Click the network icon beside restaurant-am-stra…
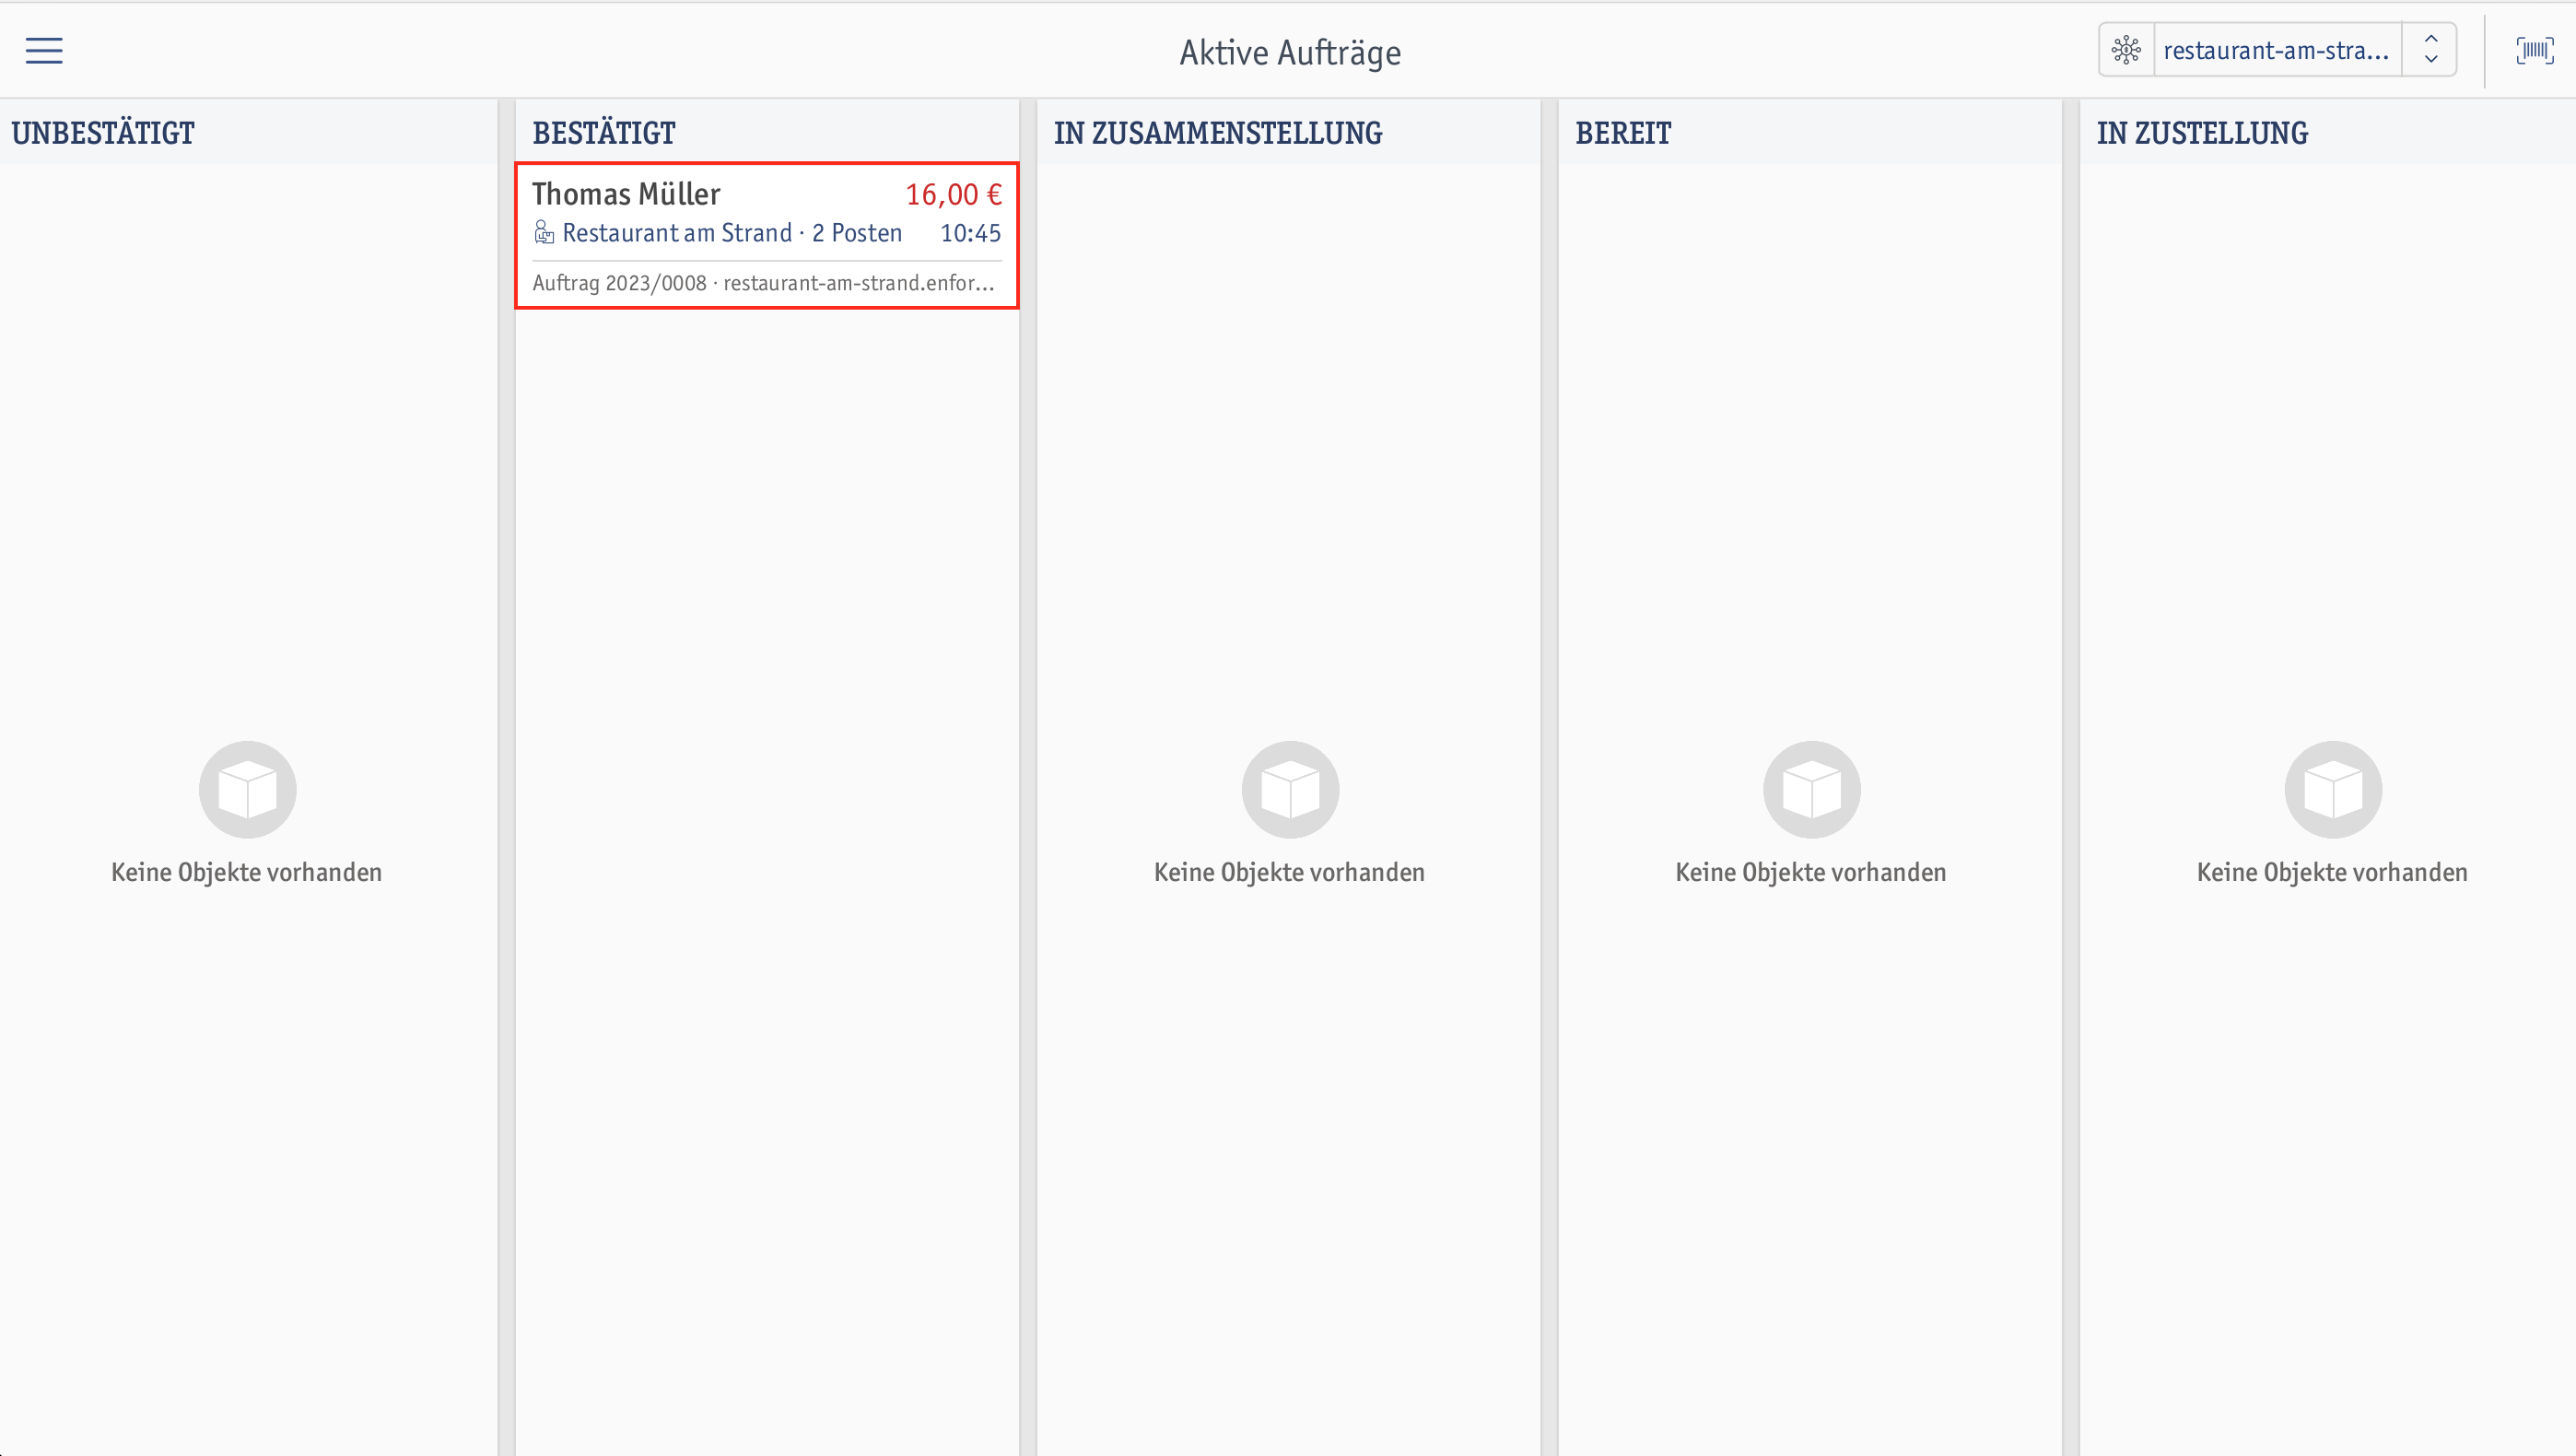 (x=2126, y=50)
